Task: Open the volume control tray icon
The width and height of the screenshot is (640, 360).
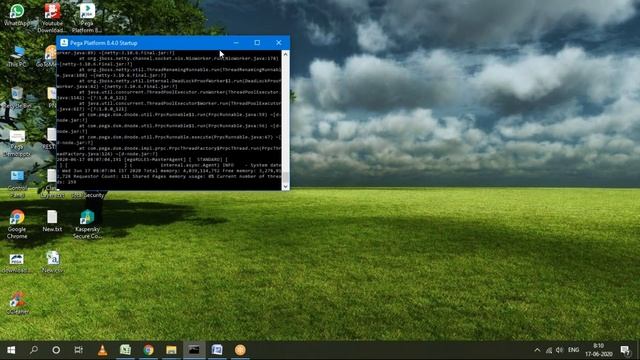Action: click(560, 350)
